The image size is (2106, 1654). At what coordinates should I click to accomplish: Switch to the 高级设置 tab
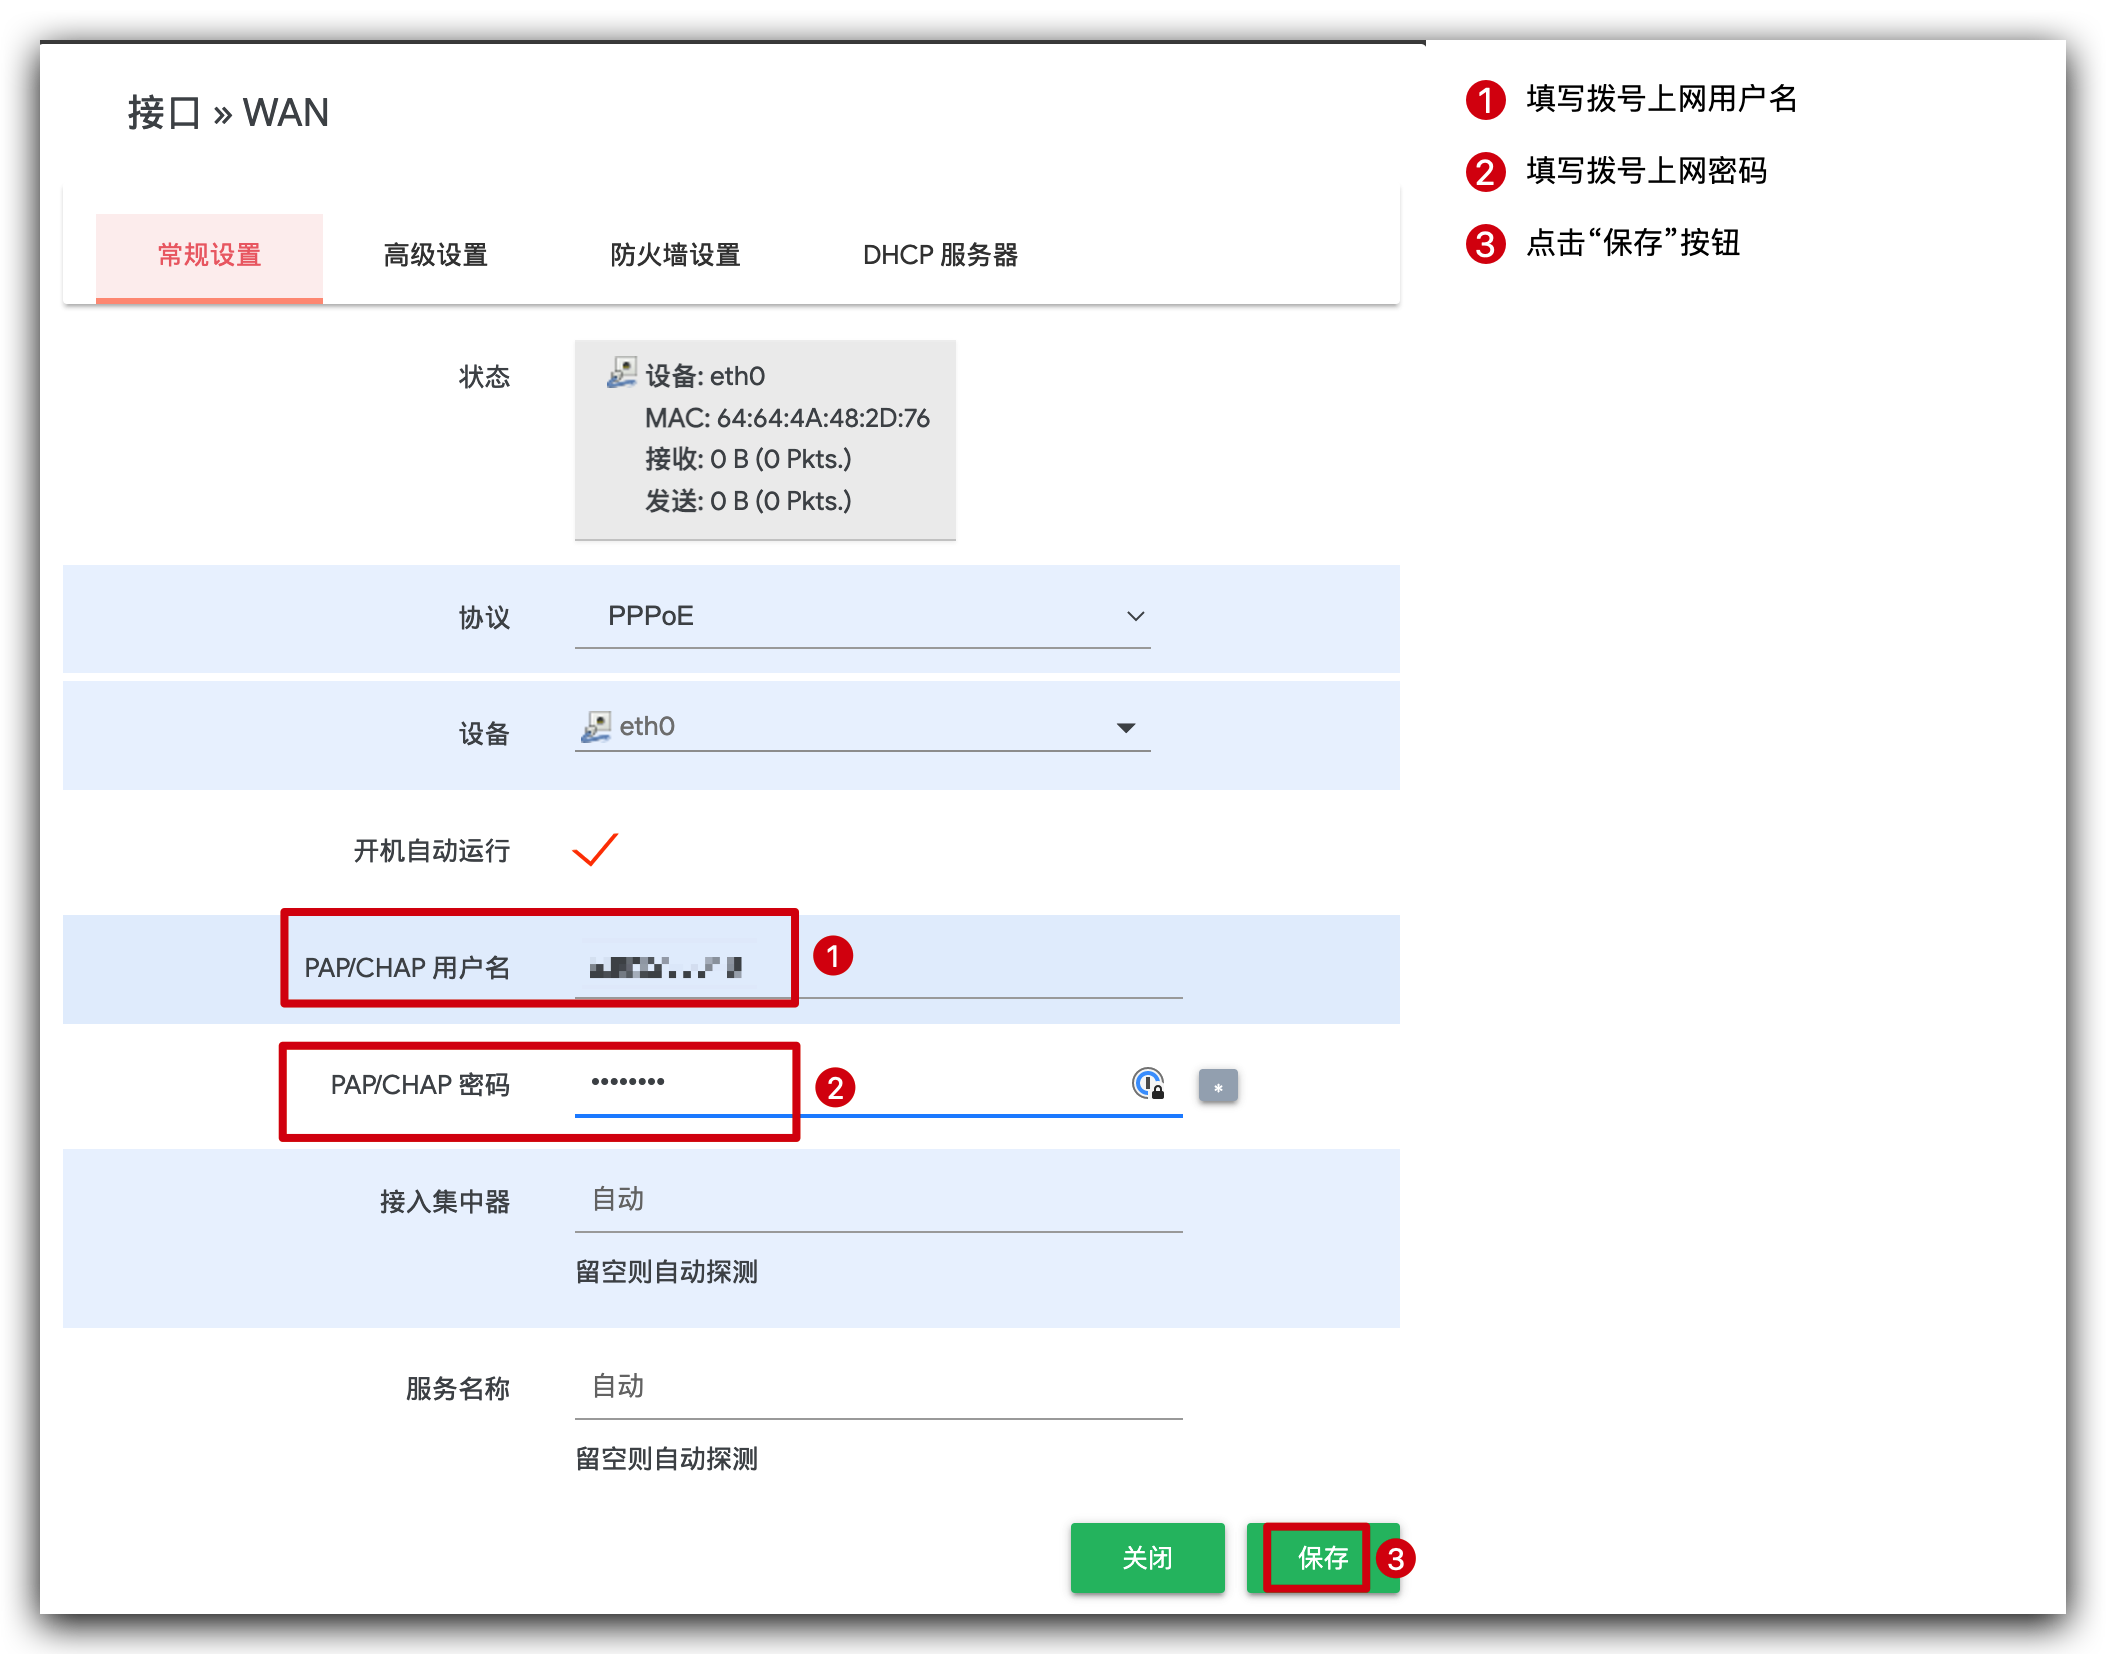click(x=435, y=256)
